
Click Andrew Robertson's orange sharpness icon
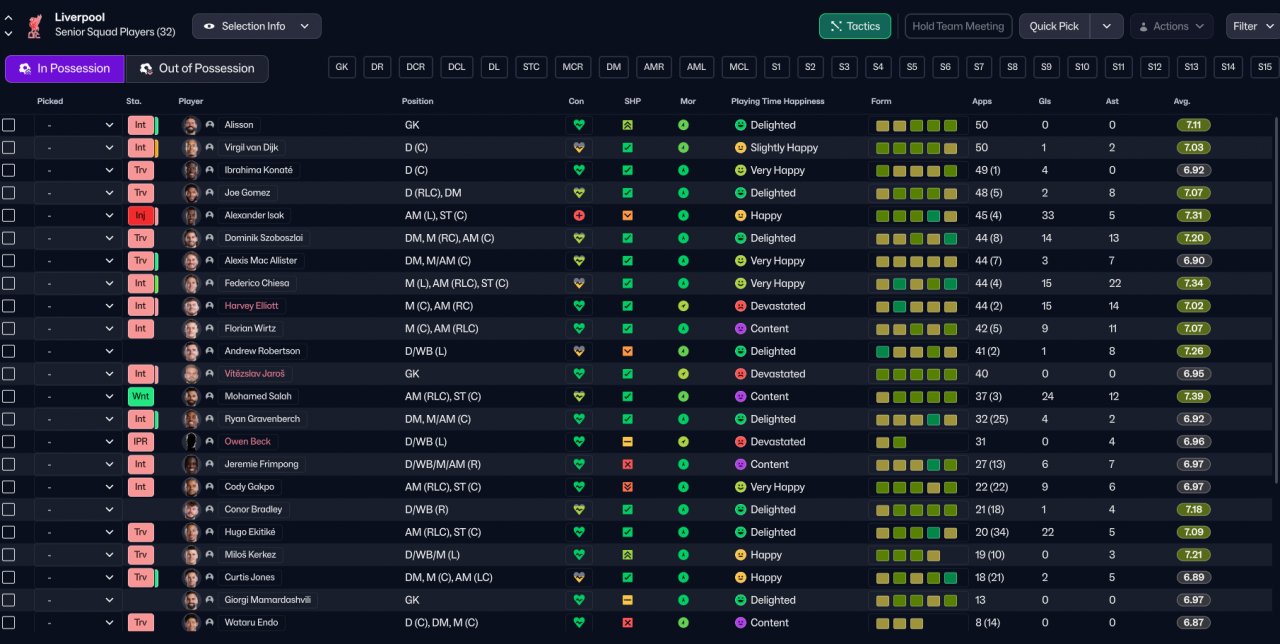tap(628, 351)
